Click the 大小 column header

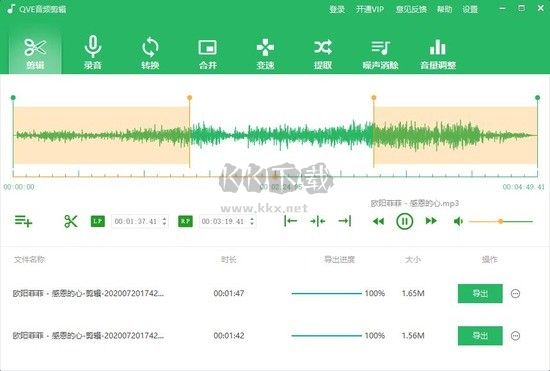(413, 259)
